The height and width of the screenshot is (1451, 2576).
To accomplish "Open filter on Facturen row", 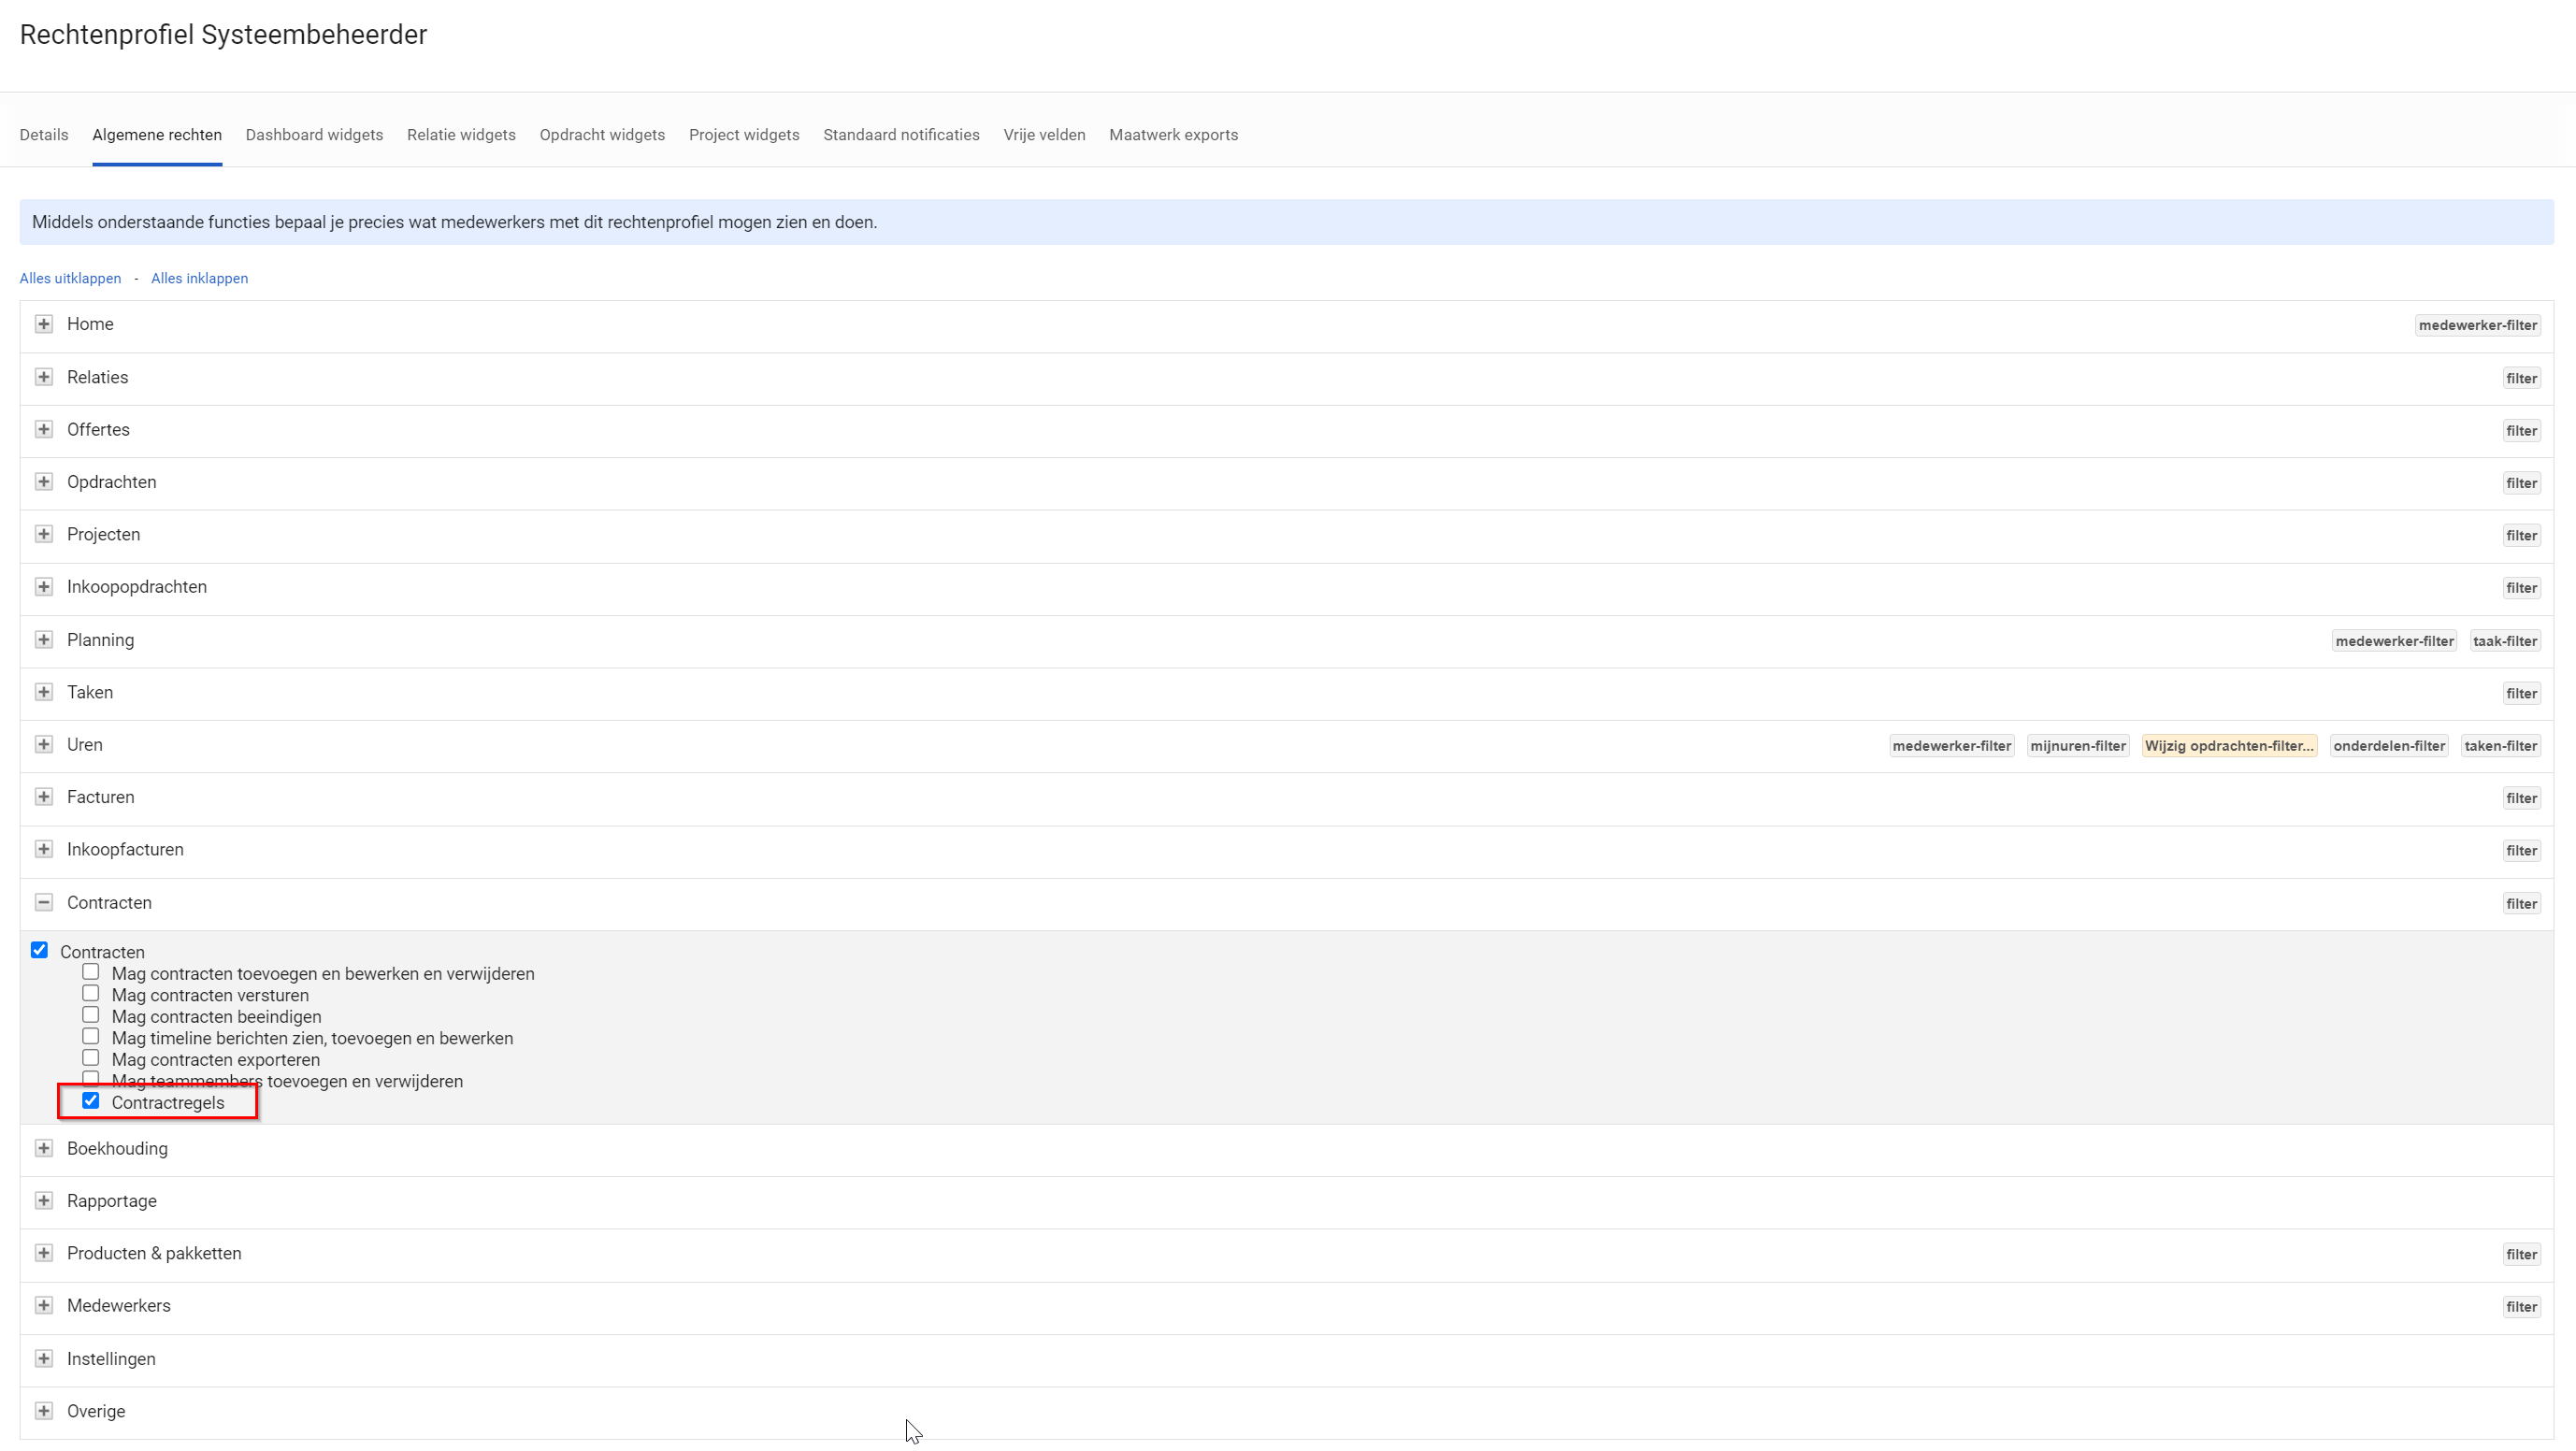I will pyautogui.click(x=2521, y=798).
